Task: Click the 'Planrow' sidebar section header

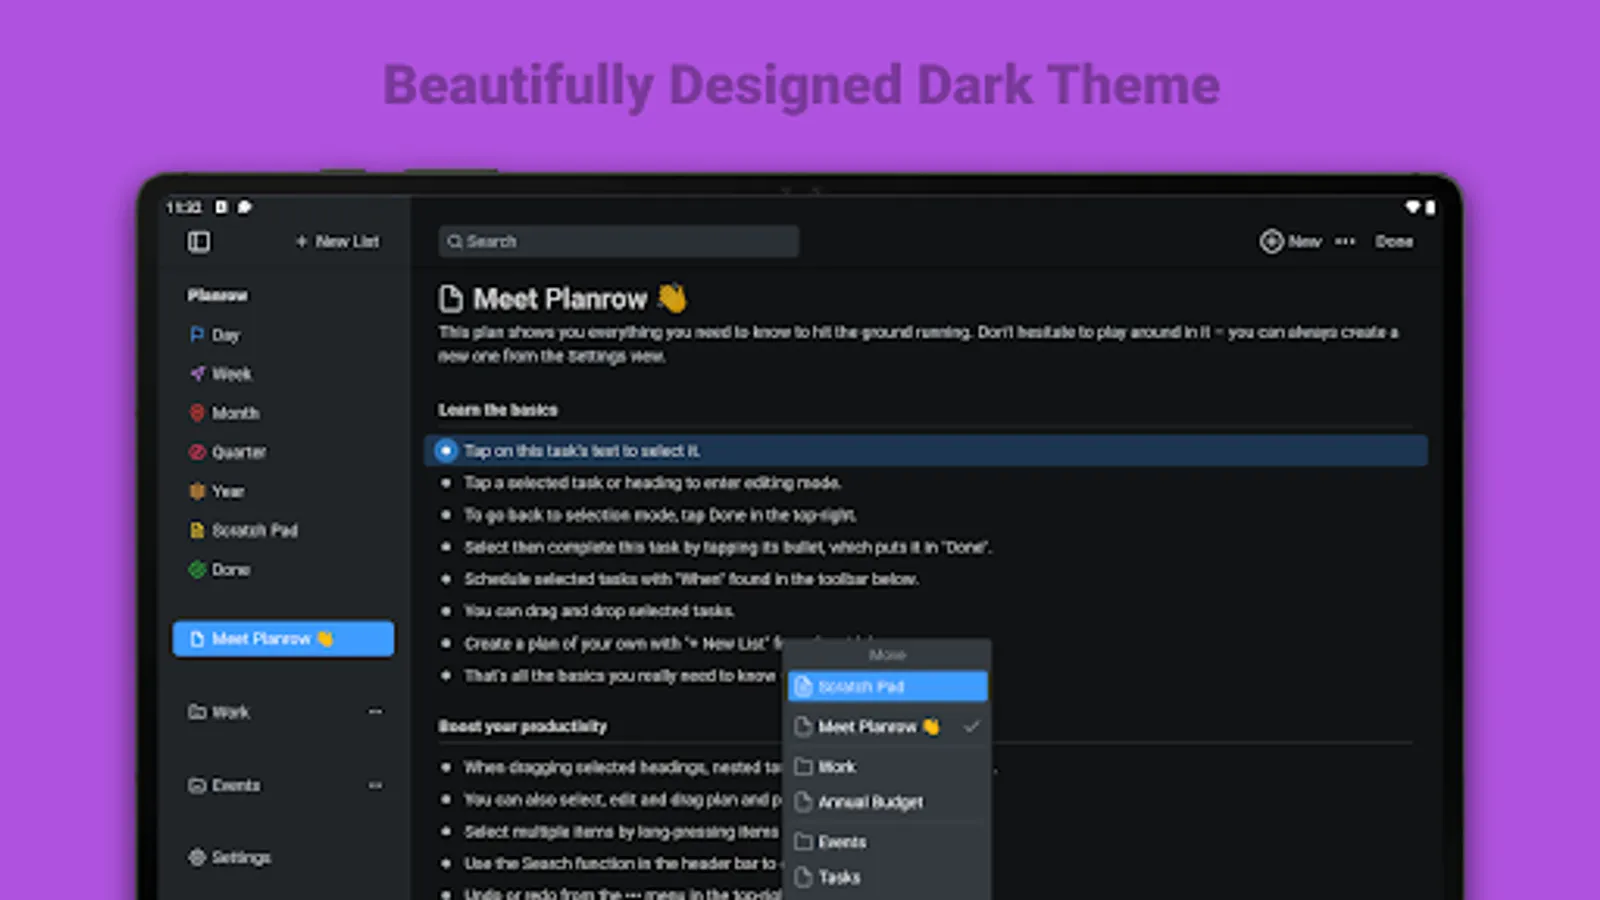Action: (x=217, y=295)
